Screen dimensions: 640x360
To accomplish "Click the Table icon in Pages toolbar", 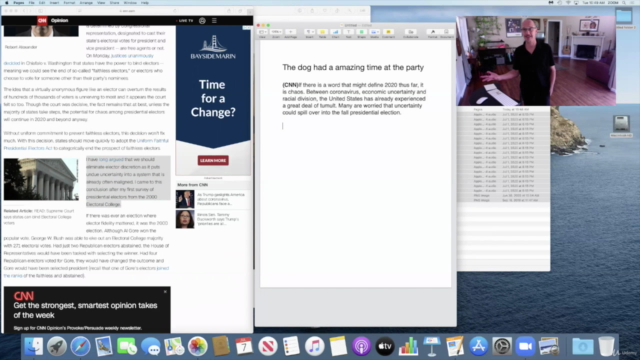I will coord(322,32).
